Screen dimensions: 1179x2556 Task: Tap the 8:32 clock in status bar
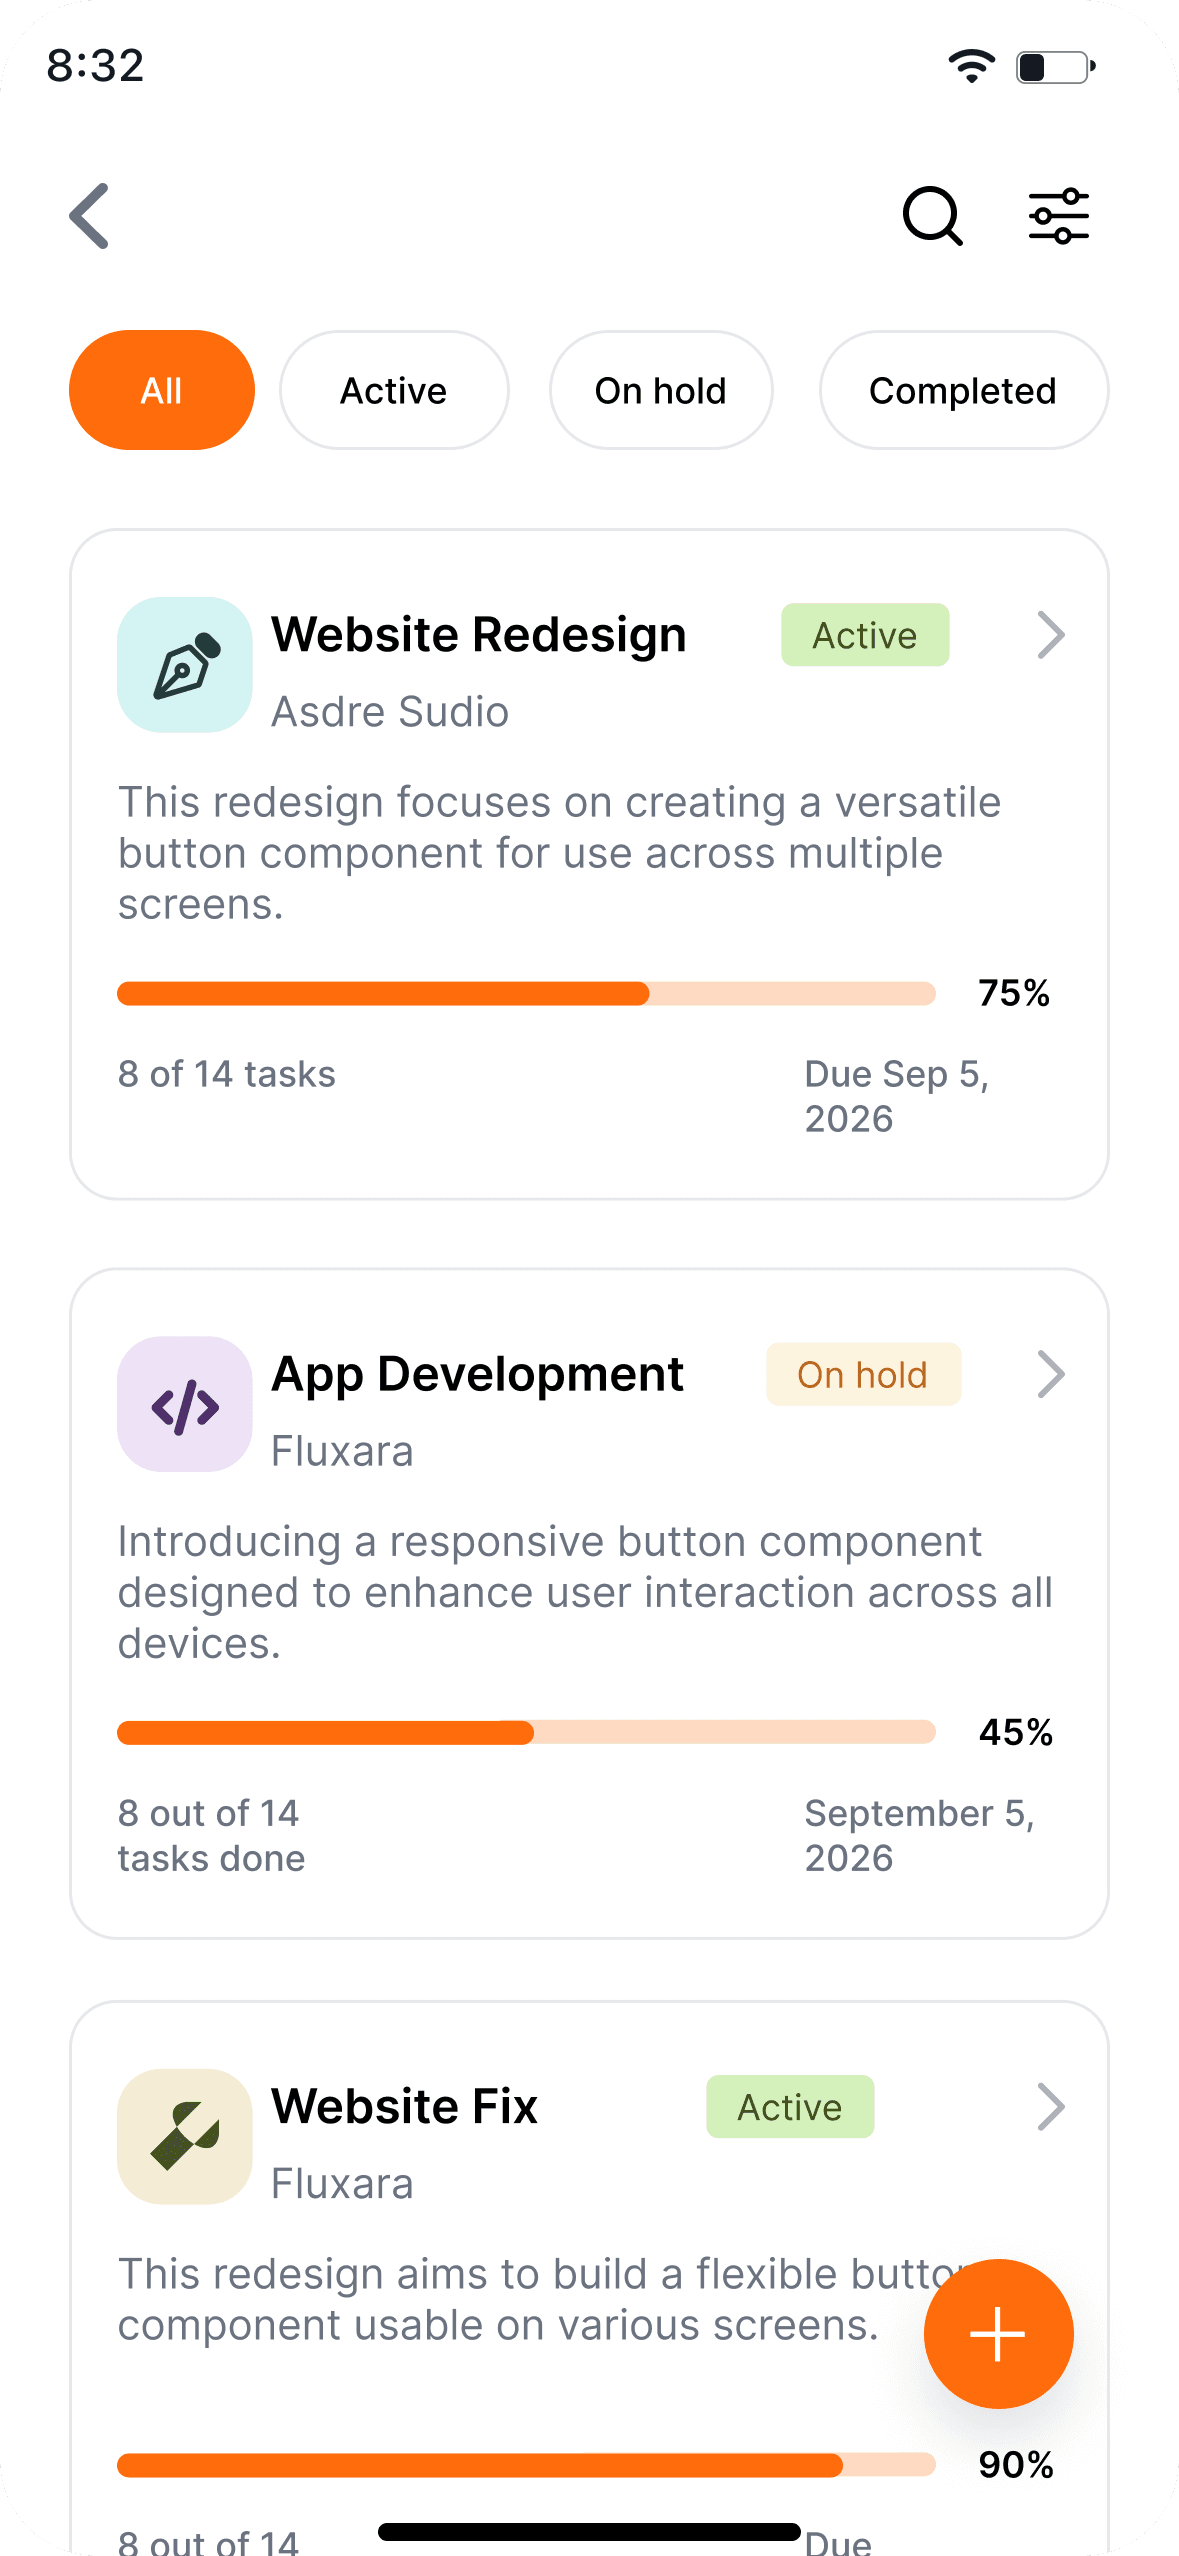[95, 66]
